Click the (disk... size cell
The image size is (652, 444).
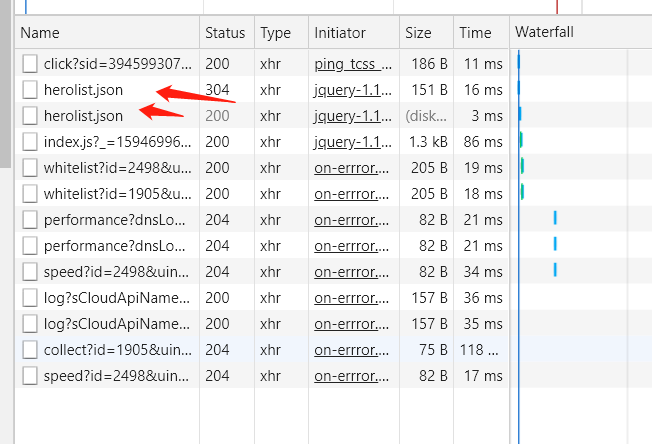point(426,116)
